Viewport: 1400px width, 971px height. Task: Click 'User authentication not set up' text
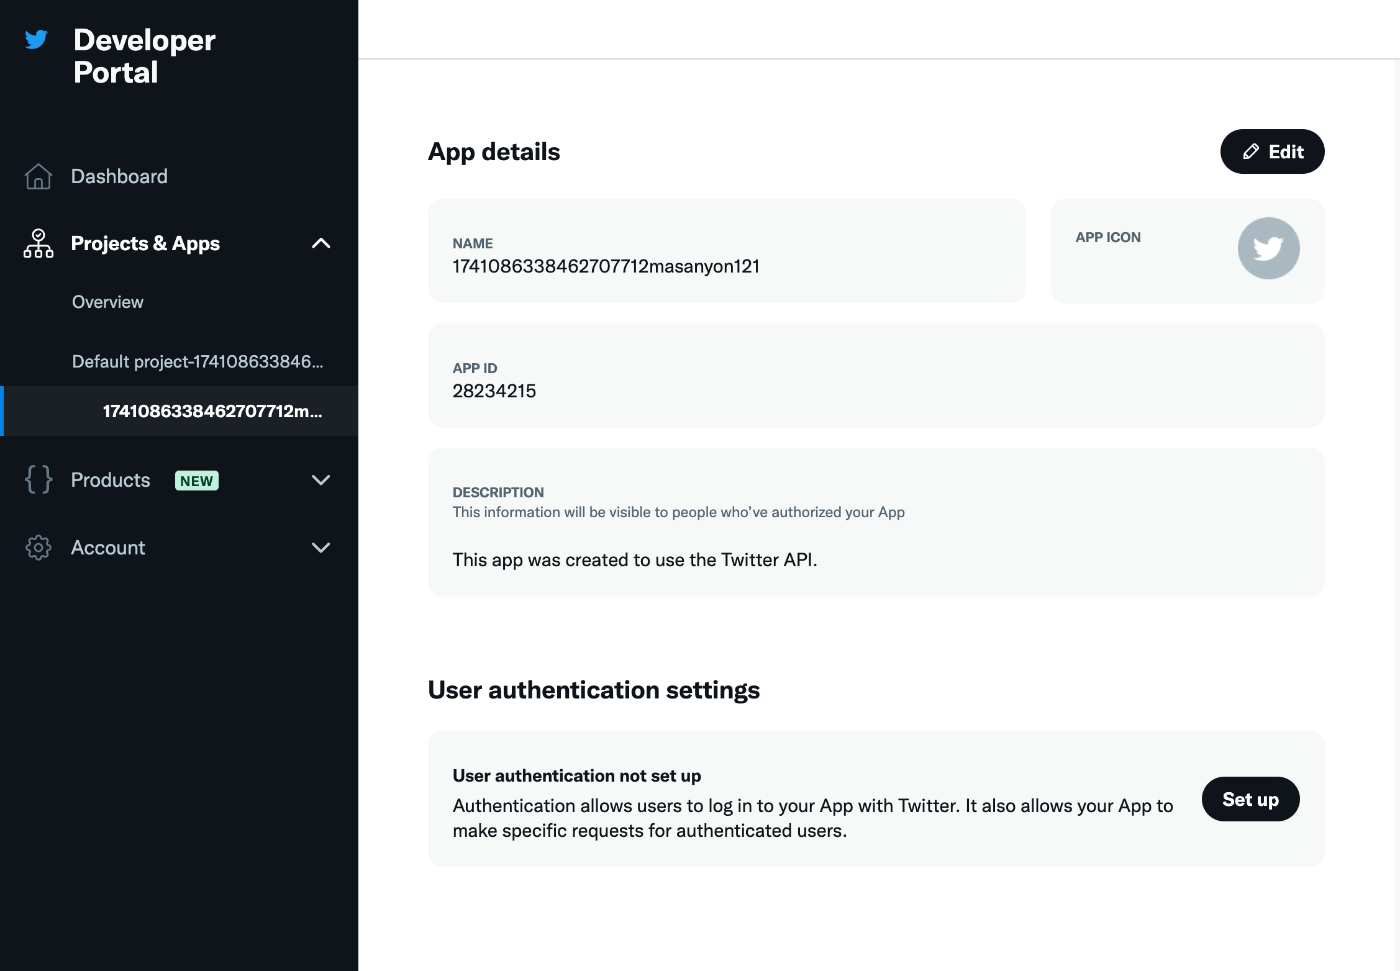pyautogui.click(x=577, y=776)
